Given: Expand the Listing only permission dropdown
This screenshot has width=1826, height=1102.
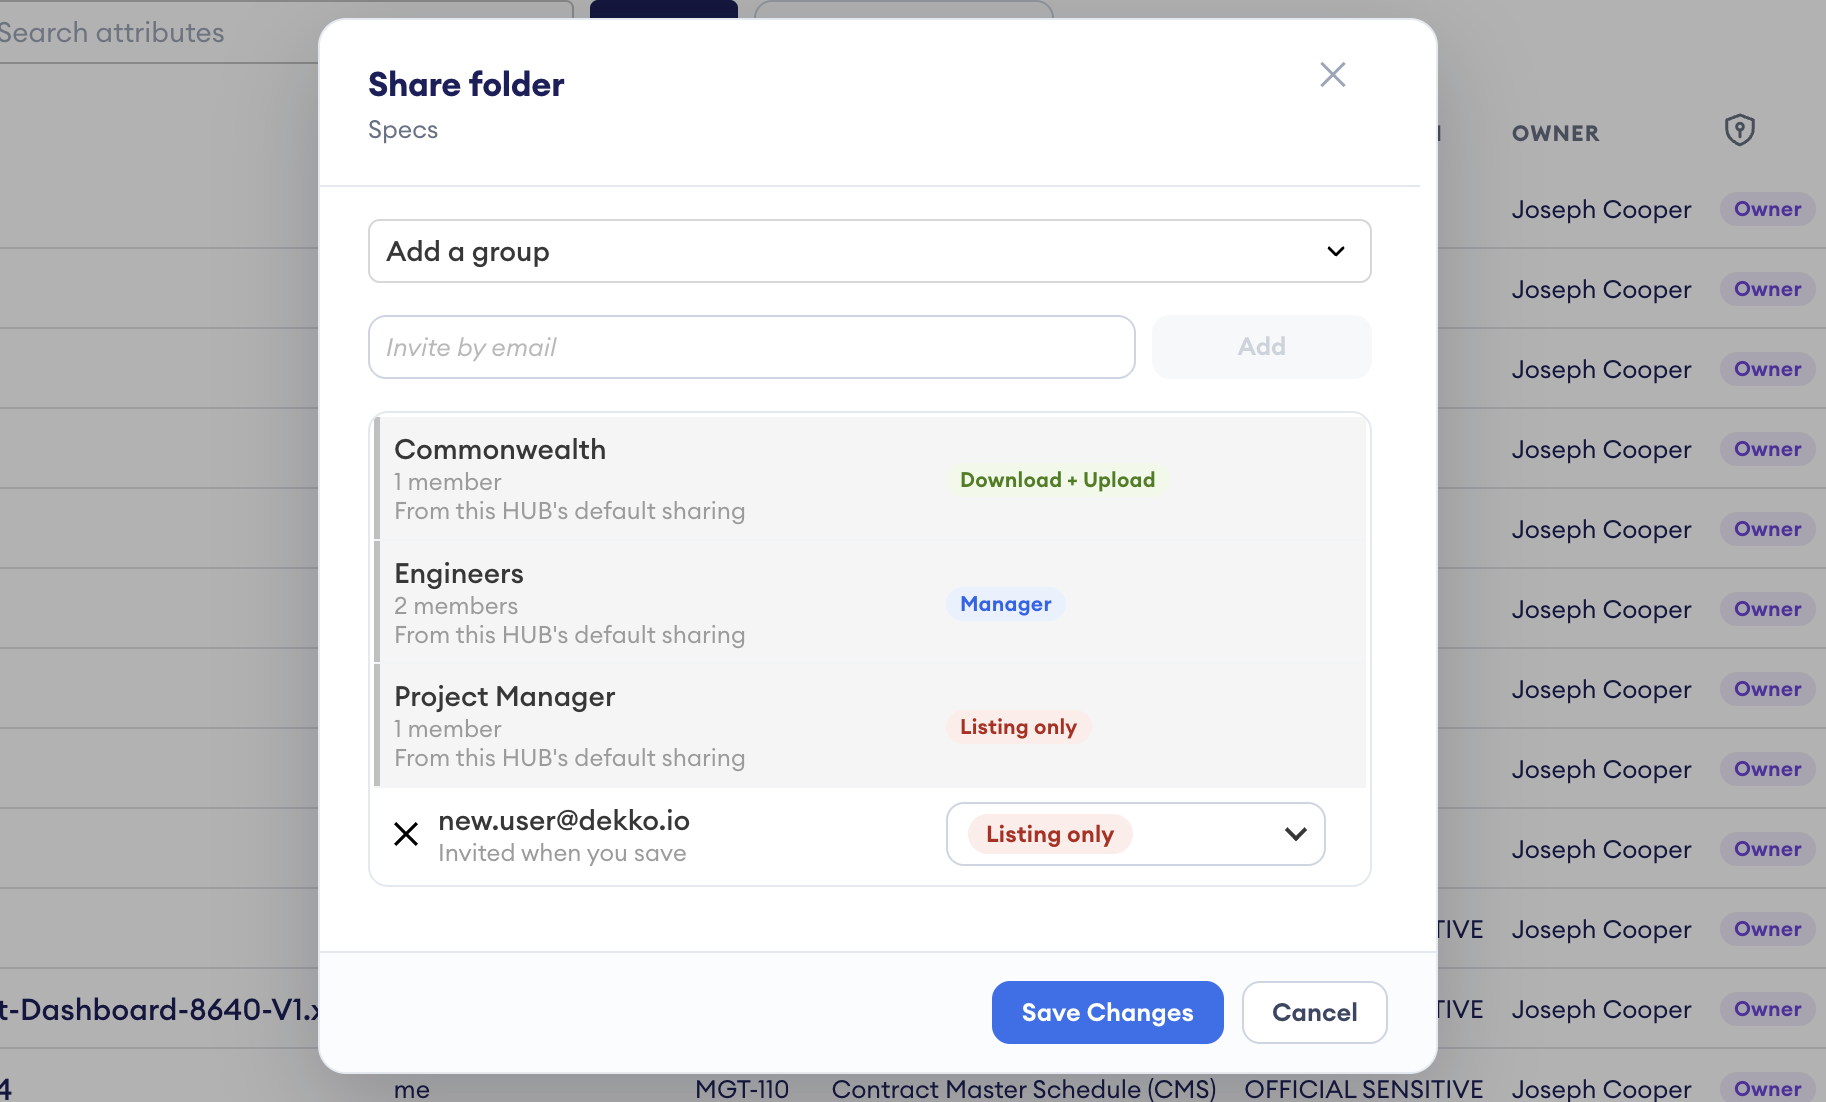Looking at the screenshot, I should 1135,834.
